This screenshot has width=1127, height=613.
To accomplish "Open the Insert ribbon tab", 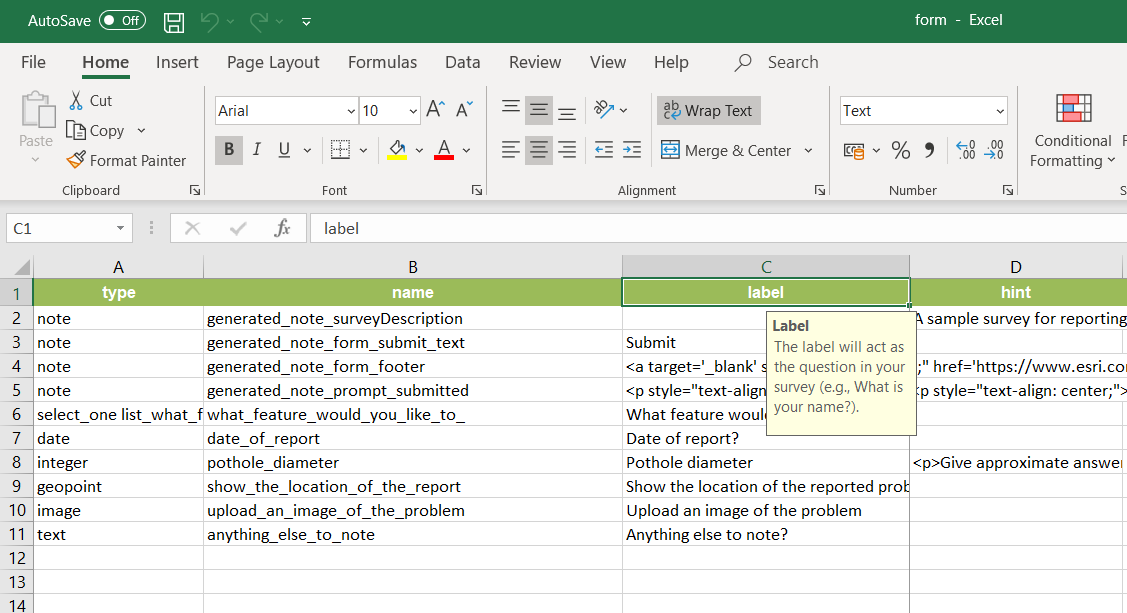I will click(177, 62).
